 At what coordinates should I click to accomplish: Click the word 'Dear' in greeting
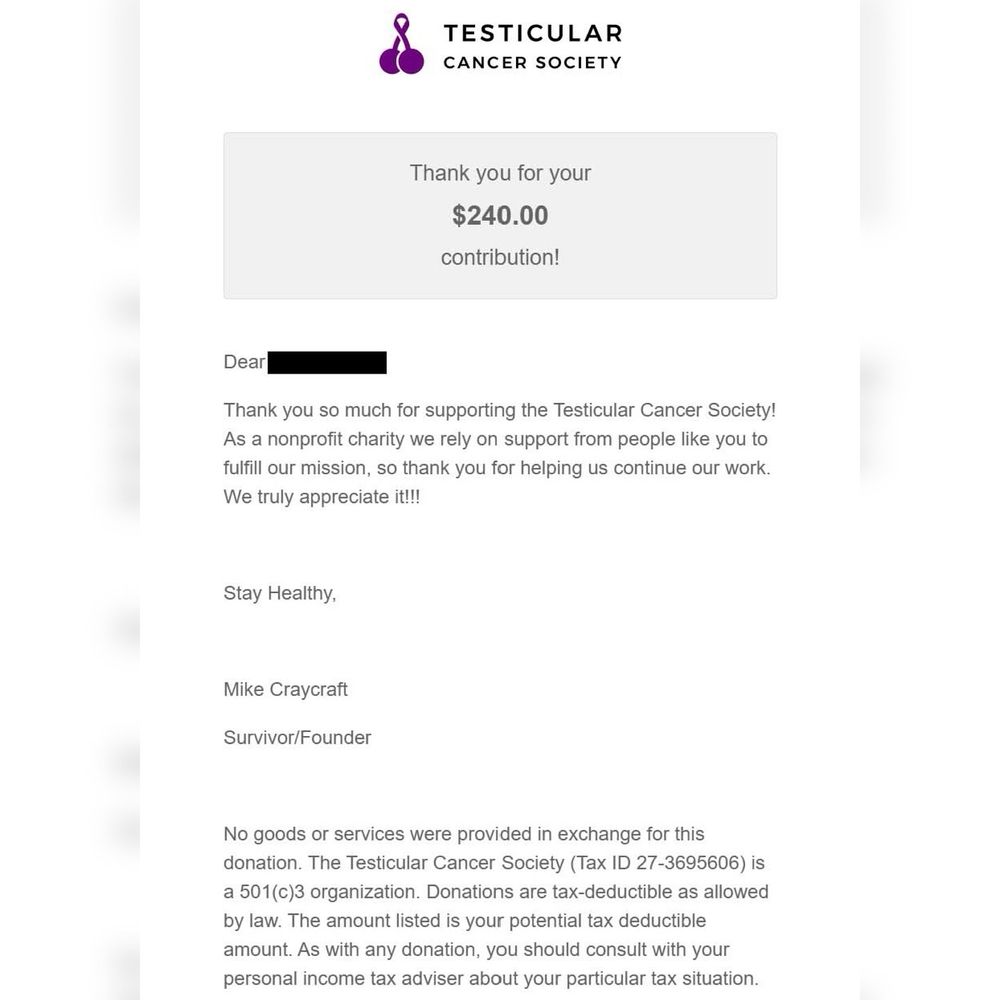click(x=244, y=362)
